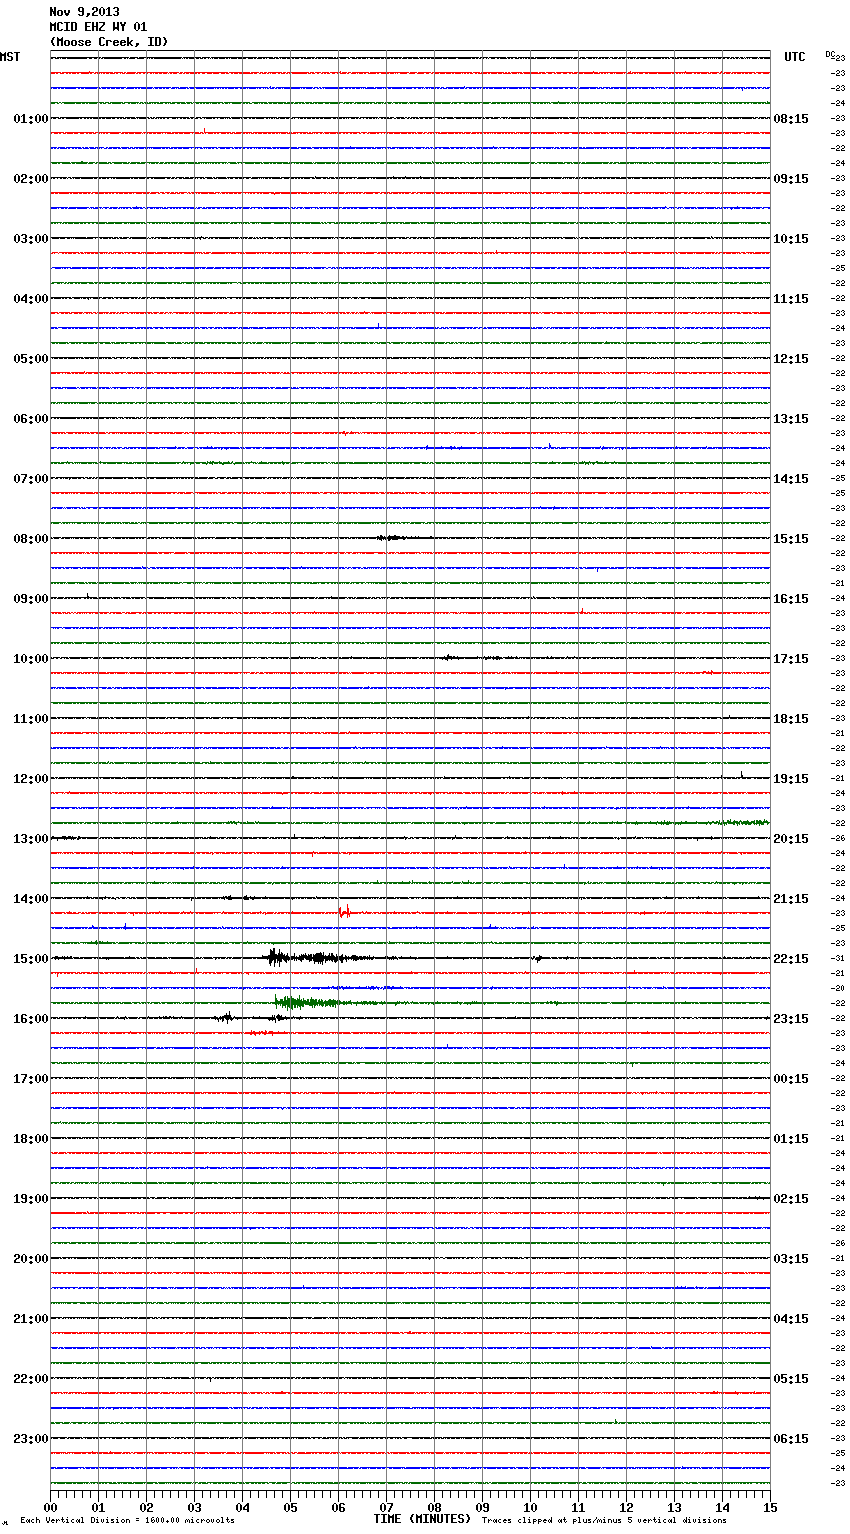Click the 23:15 UTC time label
This screenshot has height=1534, width=850.
(791, 1019)
